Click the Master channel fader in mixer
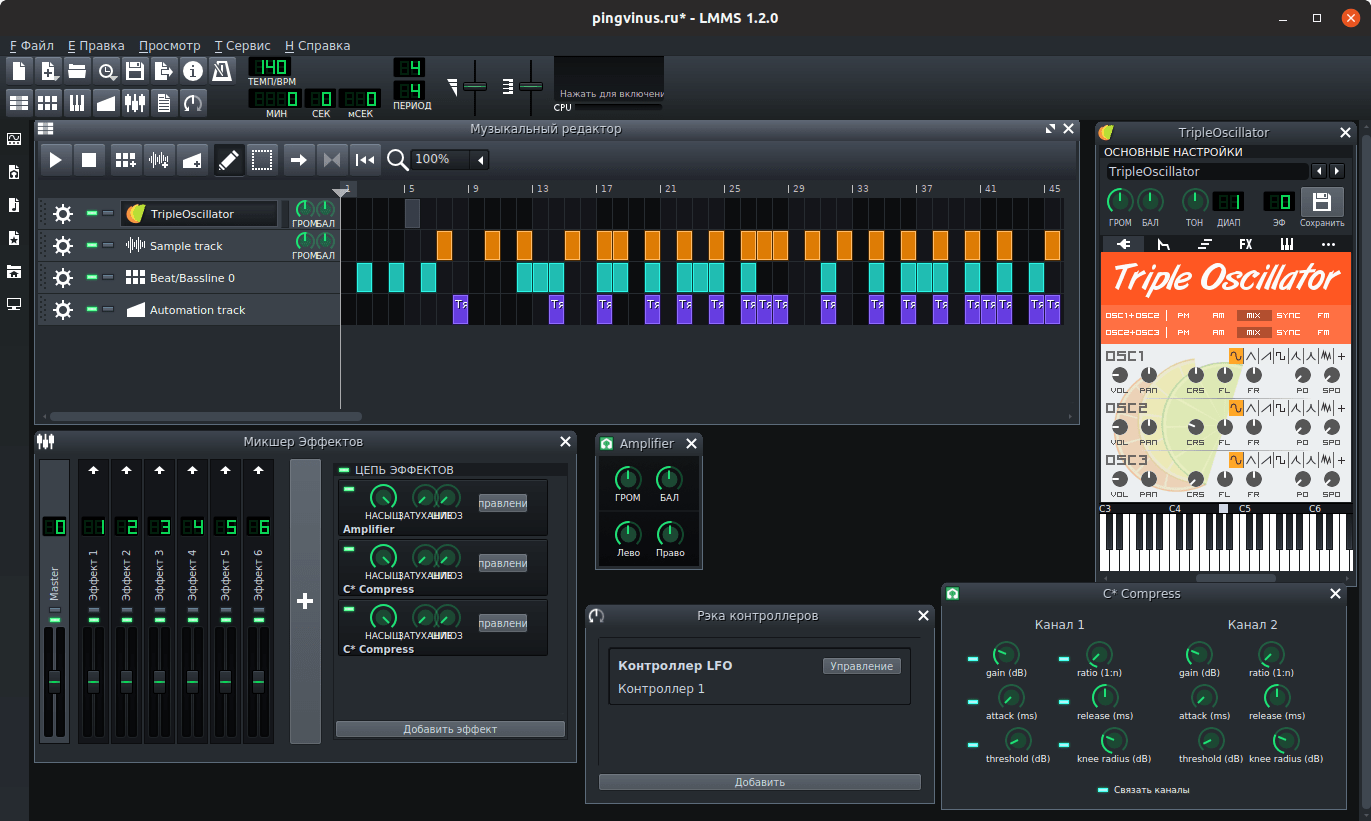Image resolution: width=1371 pixels, height=821 pixels. point(55,681)
